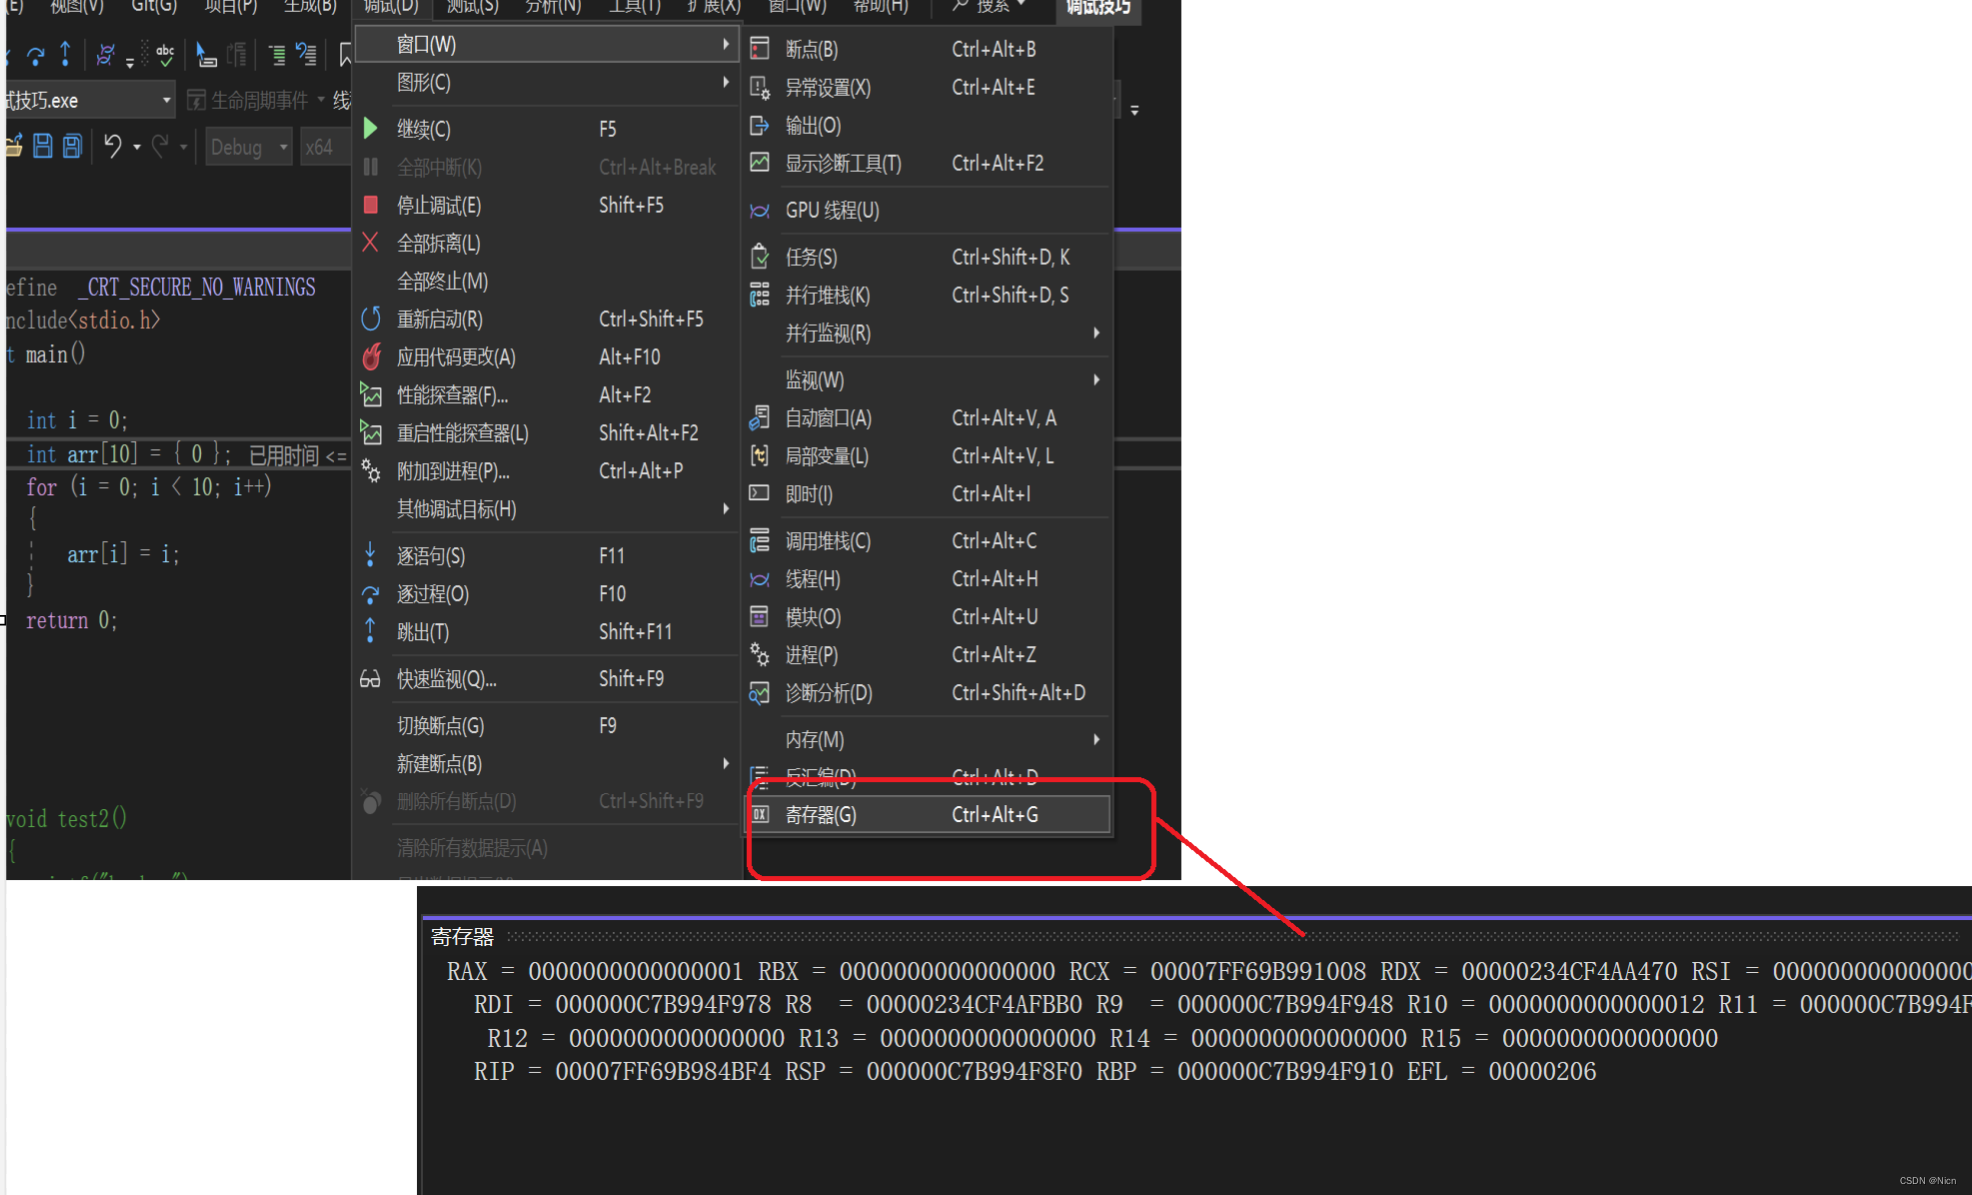Select Locals (局部变量) window entry
Viewport: 1972px width, 1195px height.
click(826, 456)
